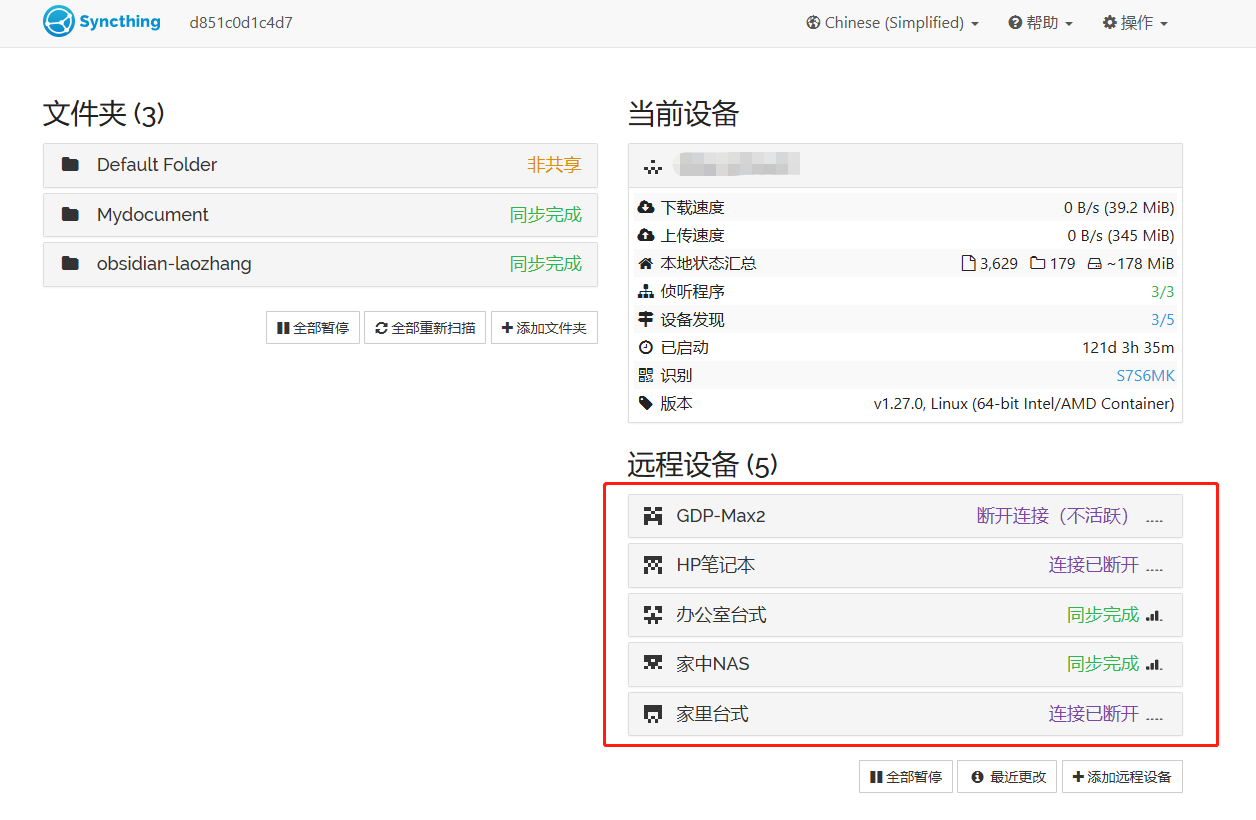Click the 识别 QR code icon
The image size is (1256, 820).
(646, 376)
